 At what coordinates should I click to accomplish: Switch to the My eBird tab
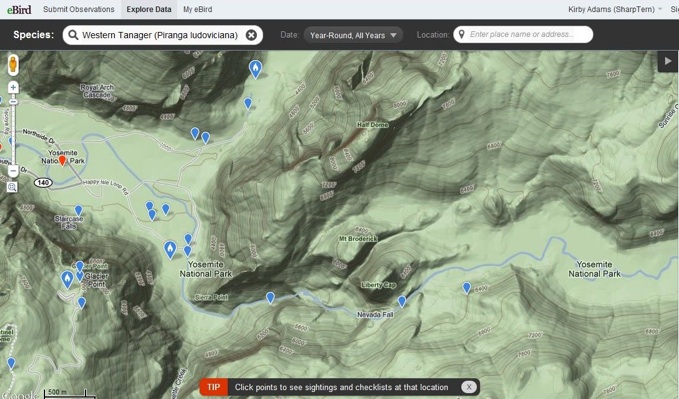point(197,9)
